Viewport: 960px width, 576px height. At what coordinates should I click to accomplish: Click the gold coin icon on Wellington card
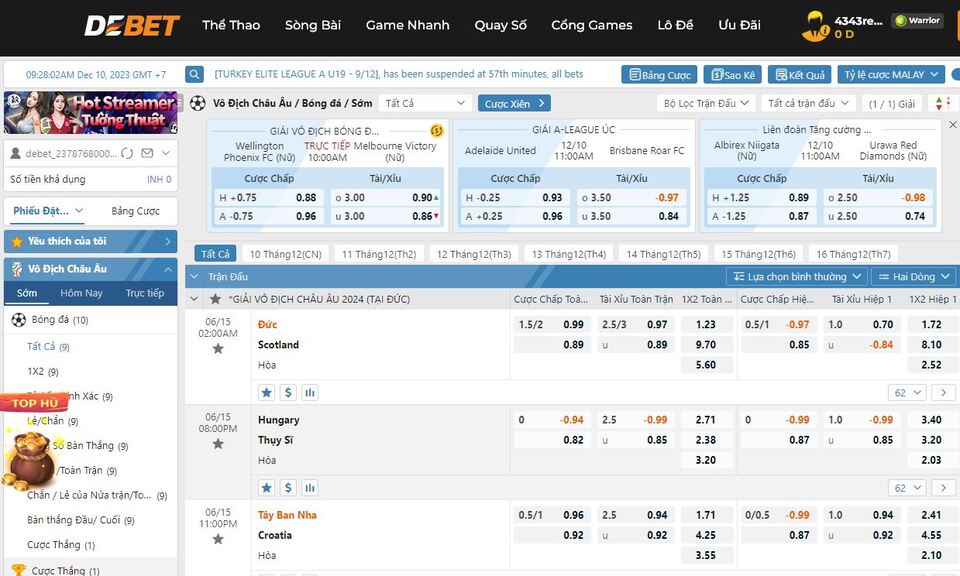point(436,131)
